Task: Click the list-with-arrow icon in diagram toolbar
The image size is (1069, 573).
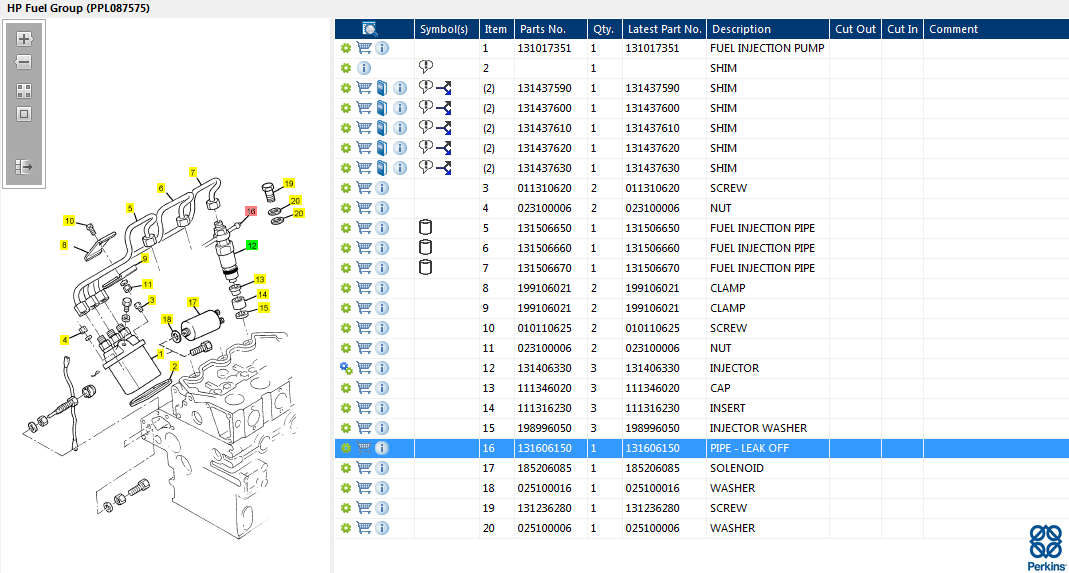Action: (x=24, y=167)
